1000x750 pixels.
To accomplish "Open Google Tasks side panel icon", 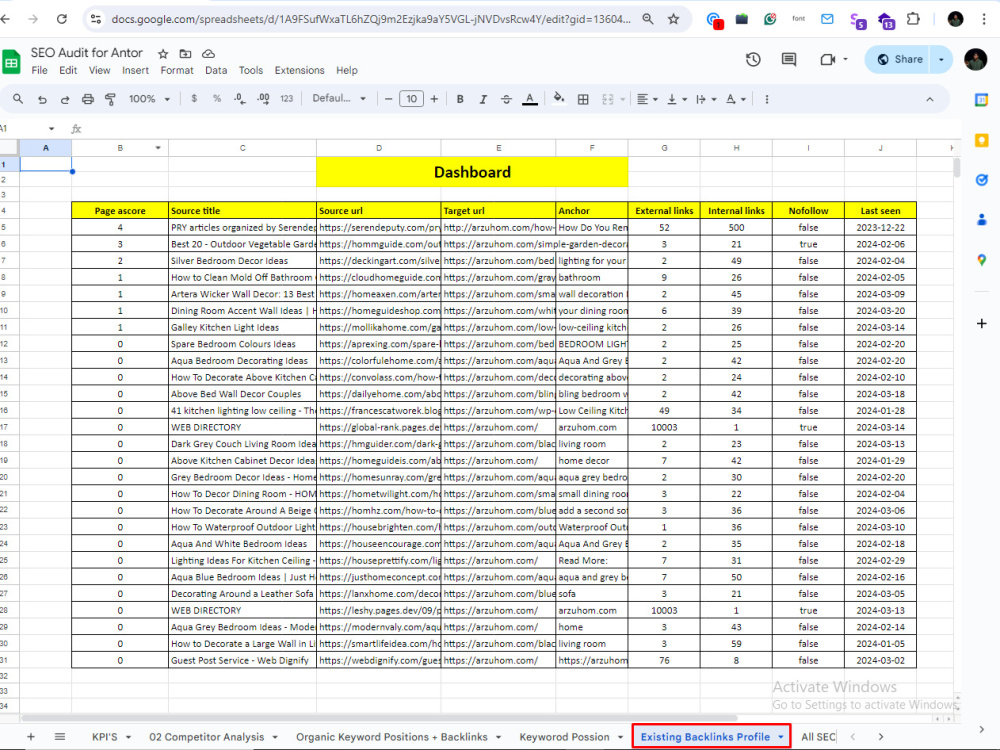I will [982, 180].
